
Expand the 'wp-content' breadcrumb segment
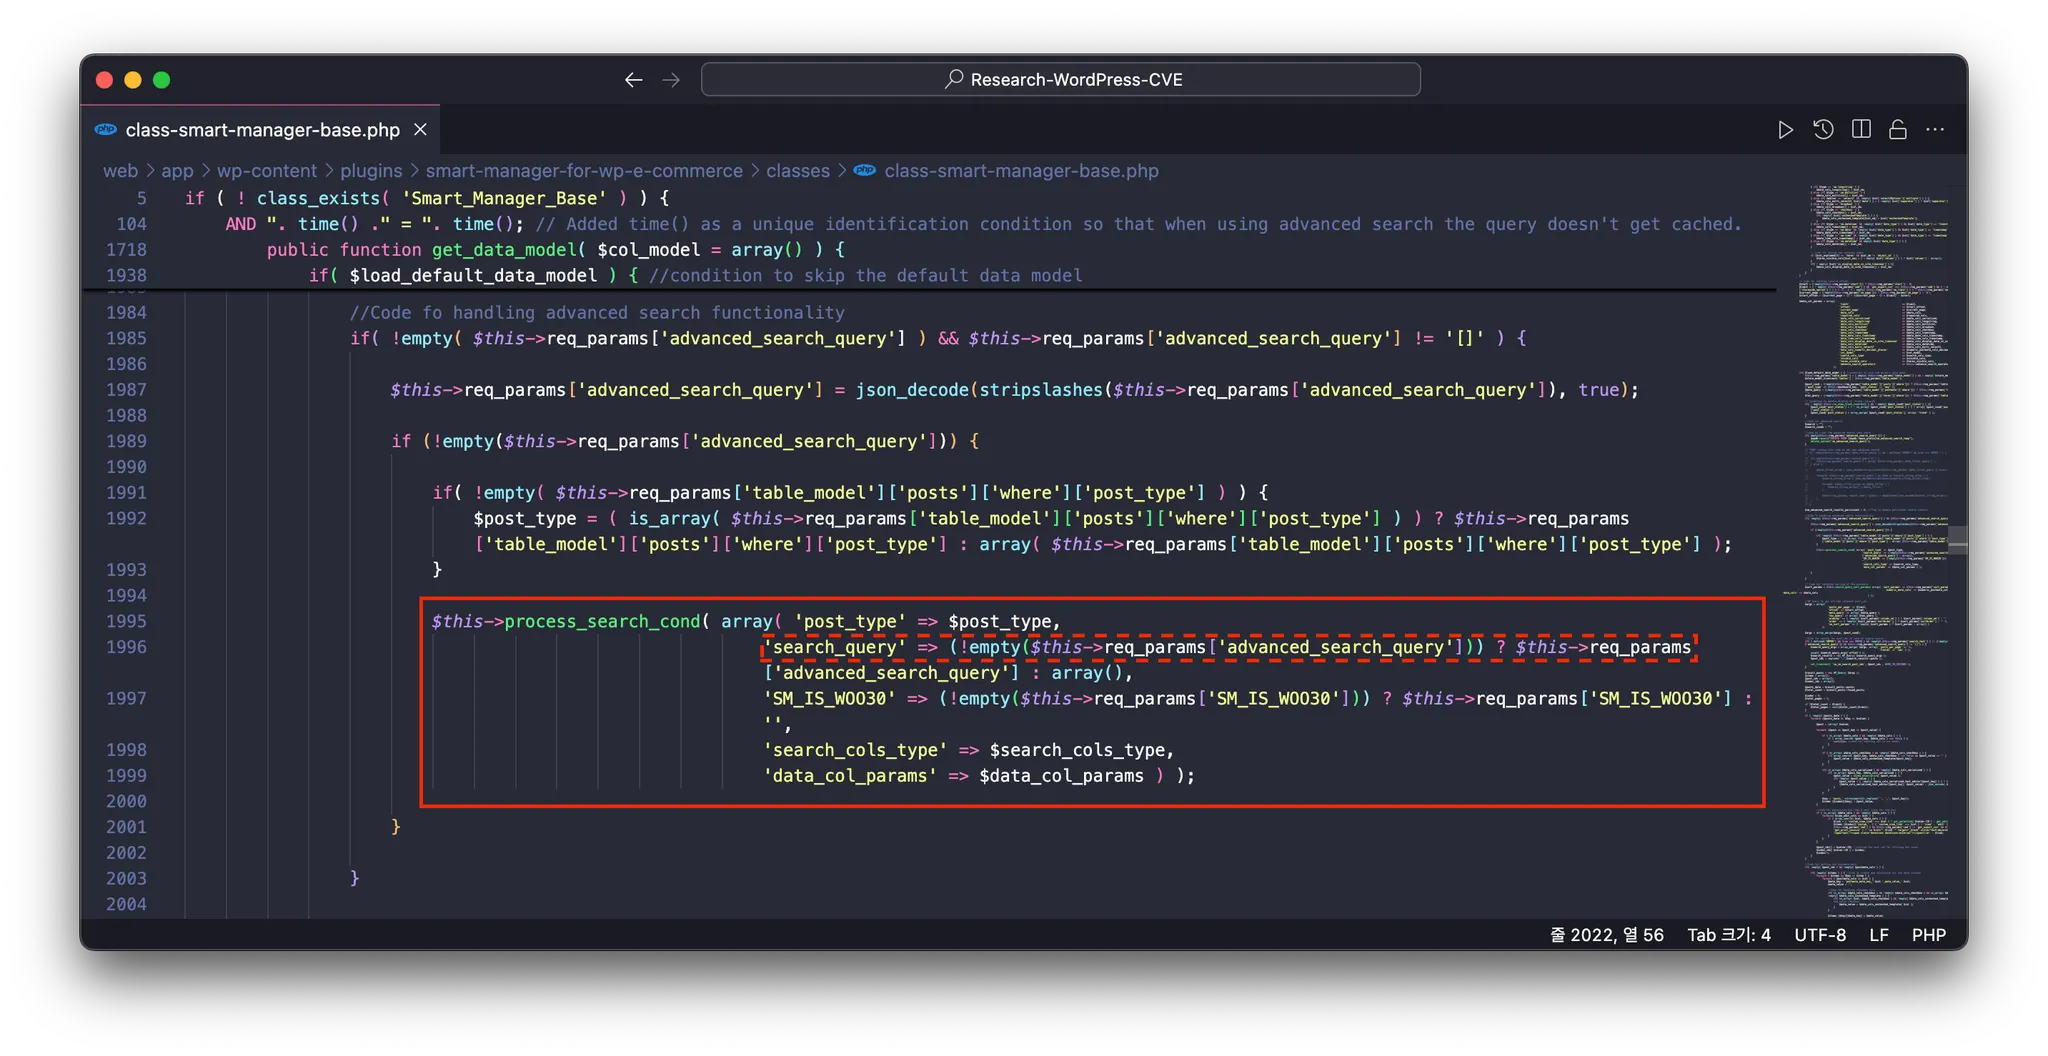[266, 171]
